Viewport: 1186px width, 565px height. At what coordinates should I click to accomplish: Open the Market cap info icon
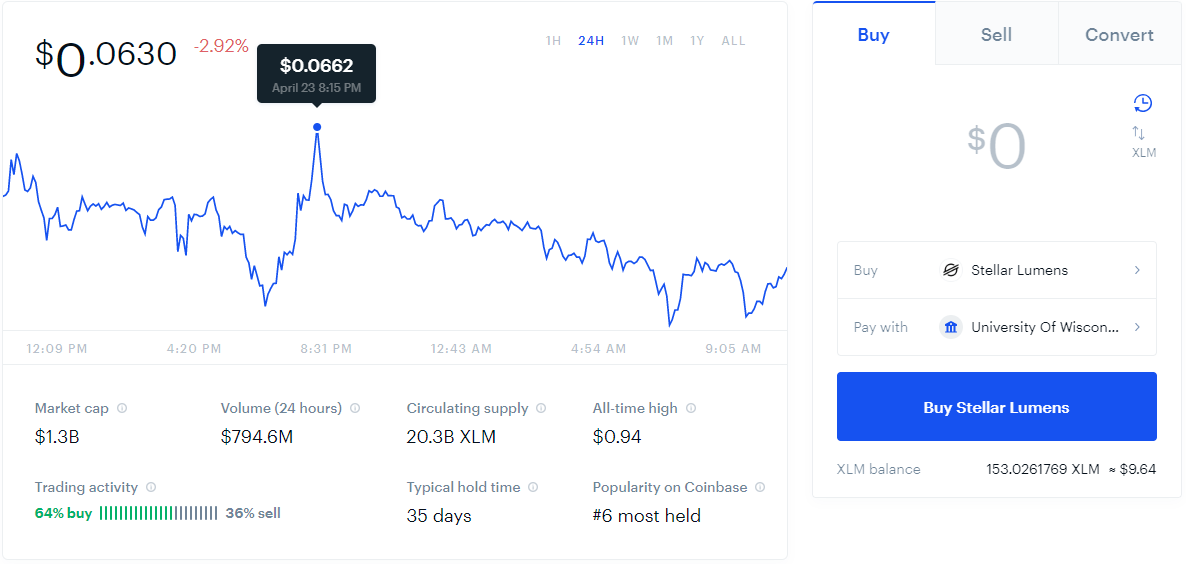click(122, 408)
